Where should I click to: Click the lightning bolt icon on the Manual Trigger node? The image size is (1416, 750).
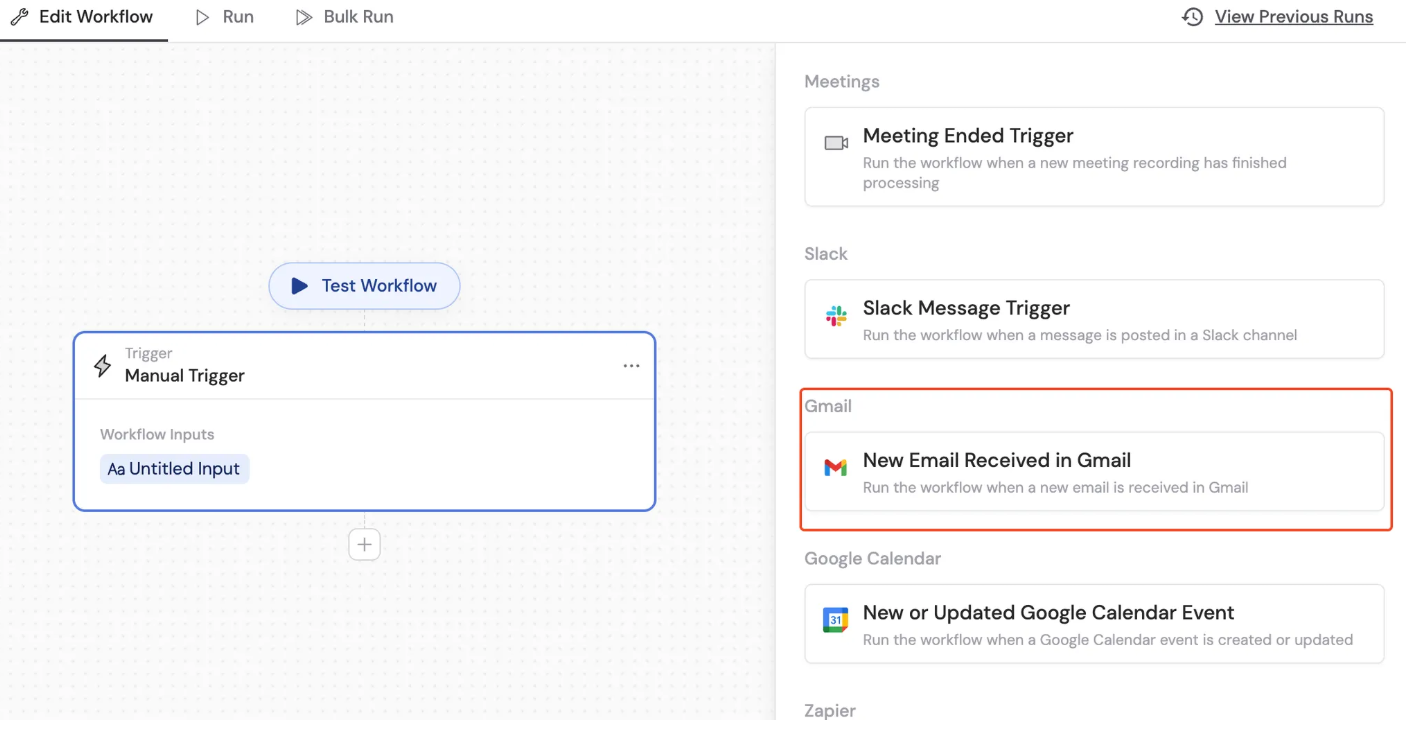point(102,365)
